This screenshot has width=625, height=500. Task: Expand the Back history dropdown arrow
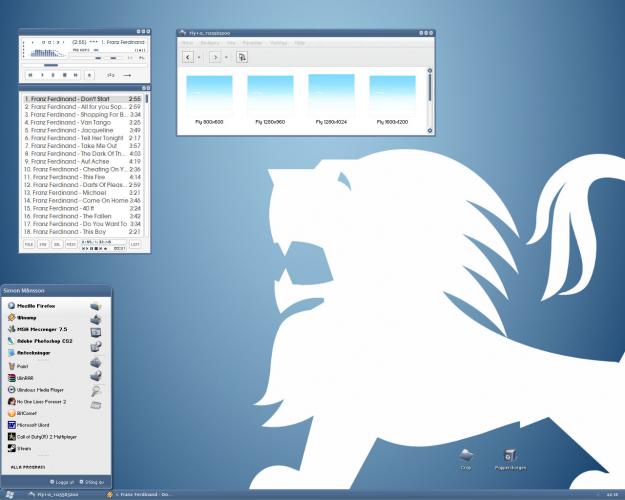(201, 58)
